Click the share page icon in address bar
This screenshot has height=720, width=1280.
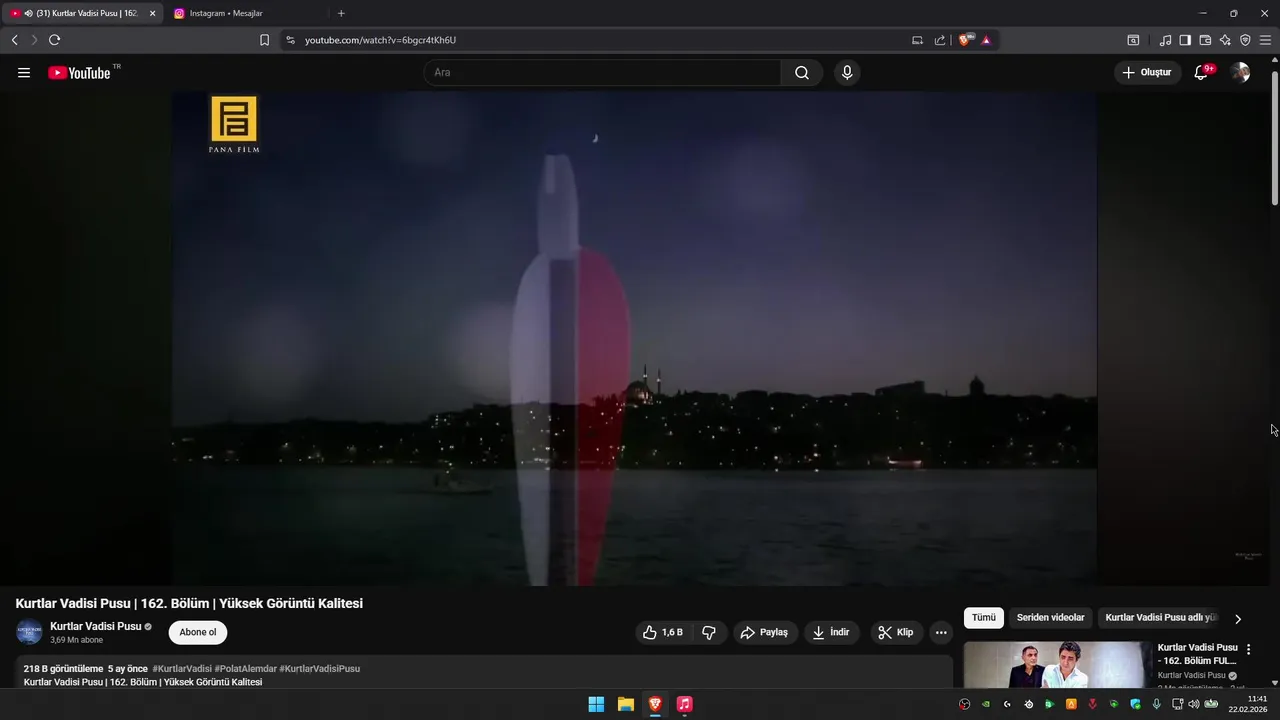click(940, 40)
